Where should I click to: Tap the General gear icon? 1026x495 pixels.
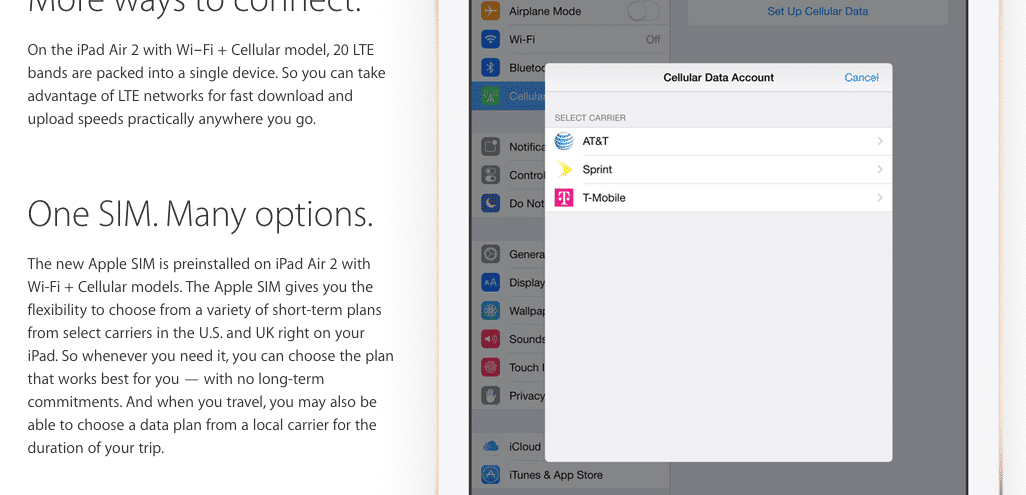tap(491, 254)
